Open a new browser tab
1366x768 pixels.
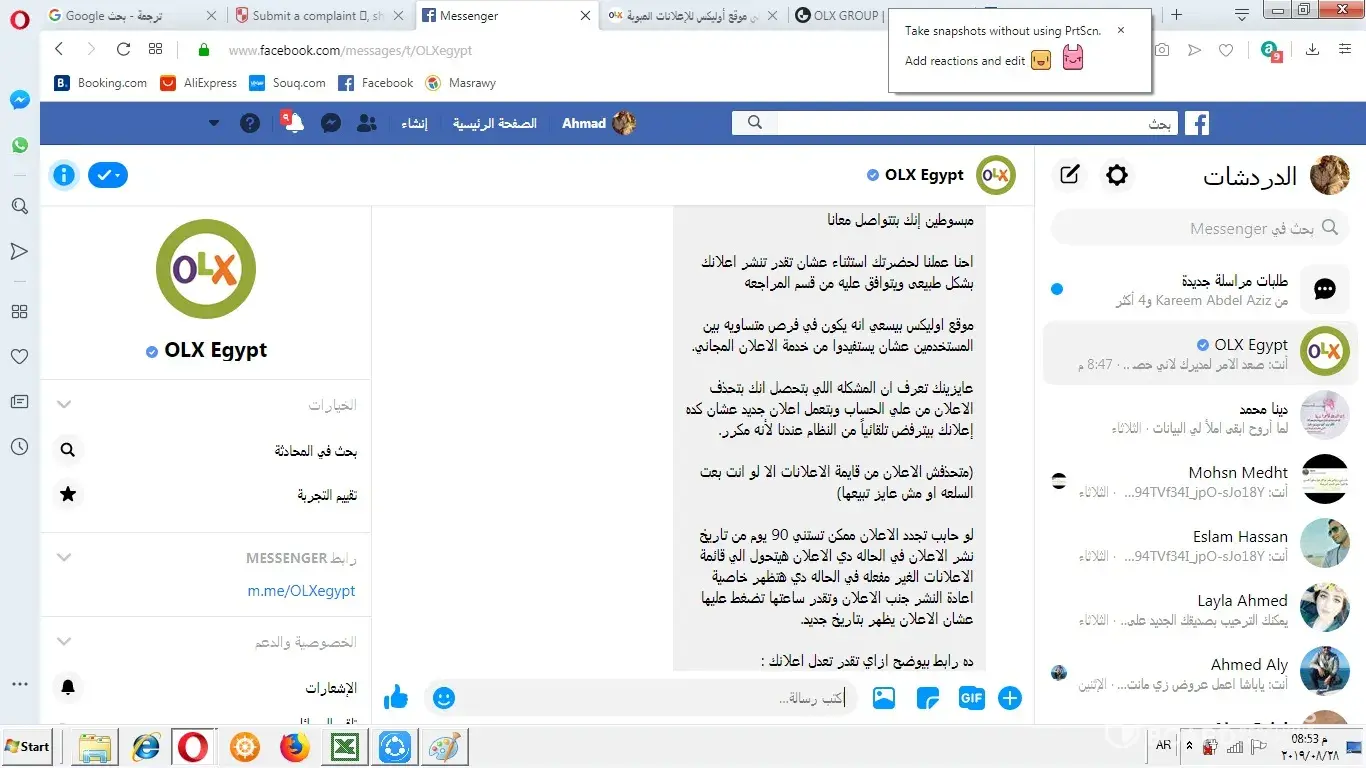click(1176, 15)
